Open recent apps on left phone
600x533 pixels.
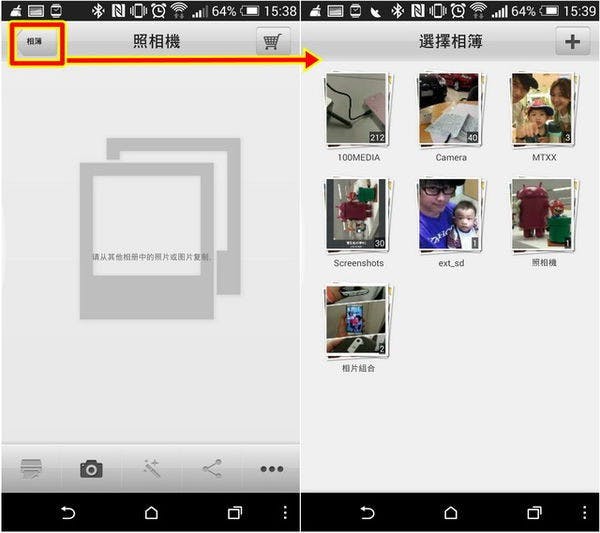[234, 512]
